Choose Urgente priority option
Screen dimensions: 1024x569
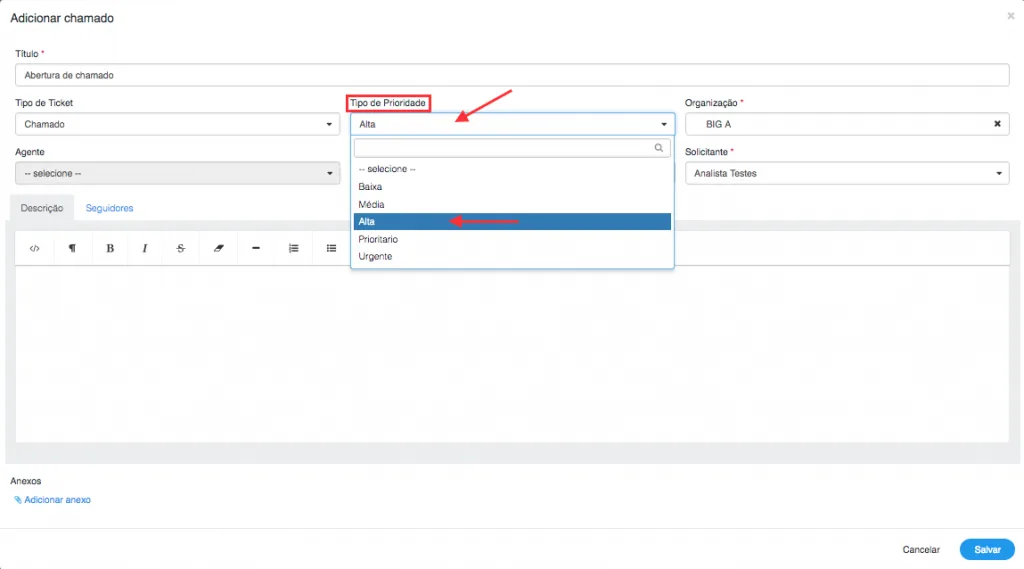click(x=512, y=257)
